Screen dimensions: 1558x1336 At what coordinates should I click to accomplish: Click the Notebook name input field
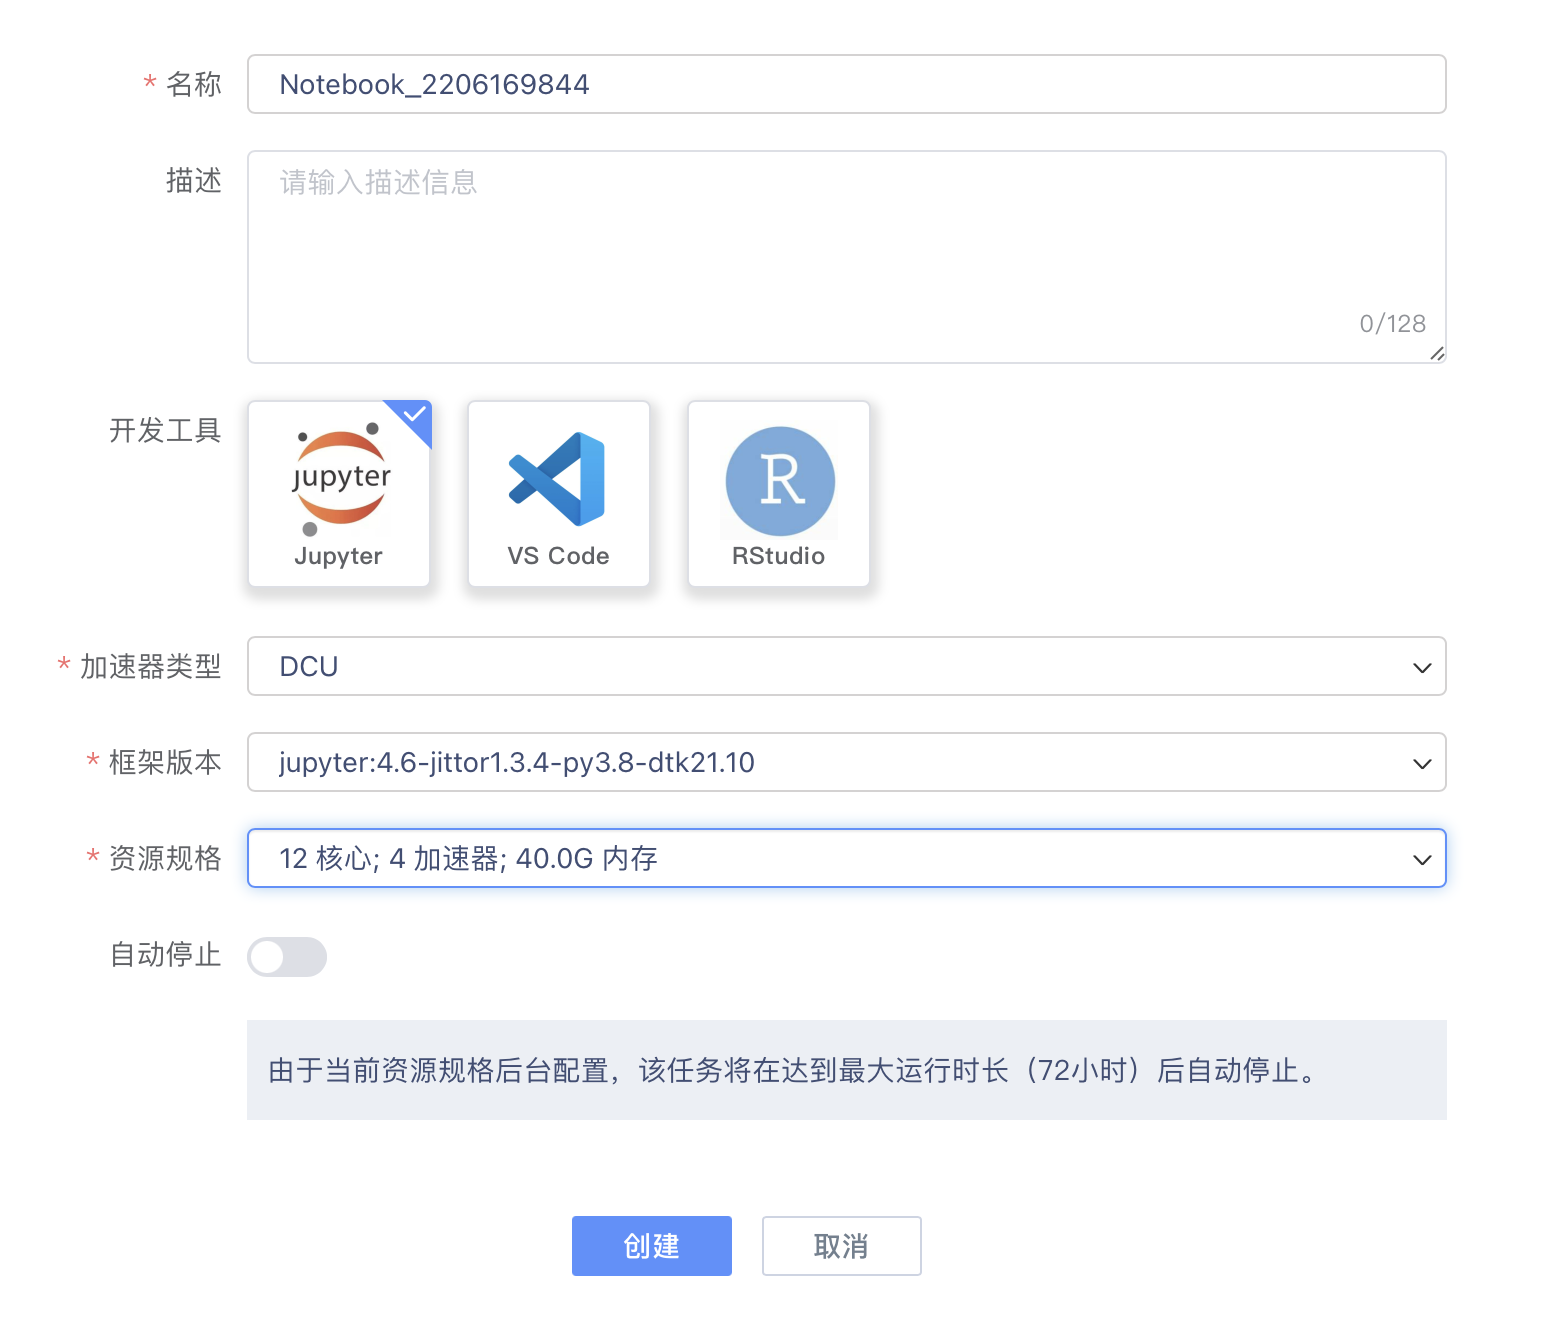(846, 85)
